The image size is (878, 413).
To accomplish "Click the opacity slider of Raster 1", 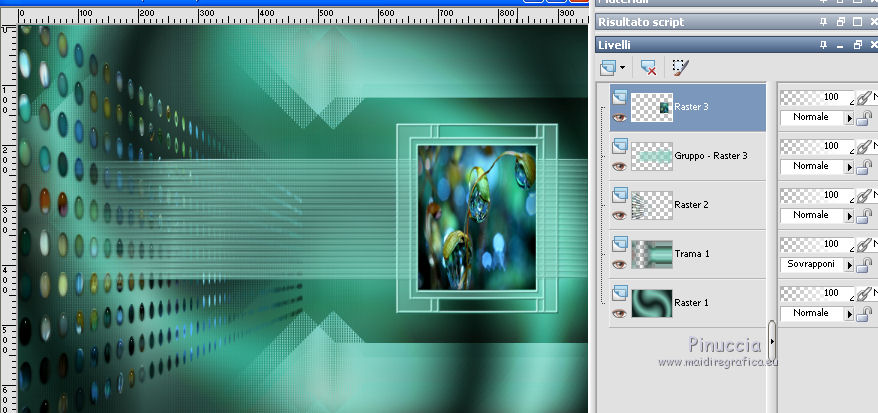I will point(817,293).
